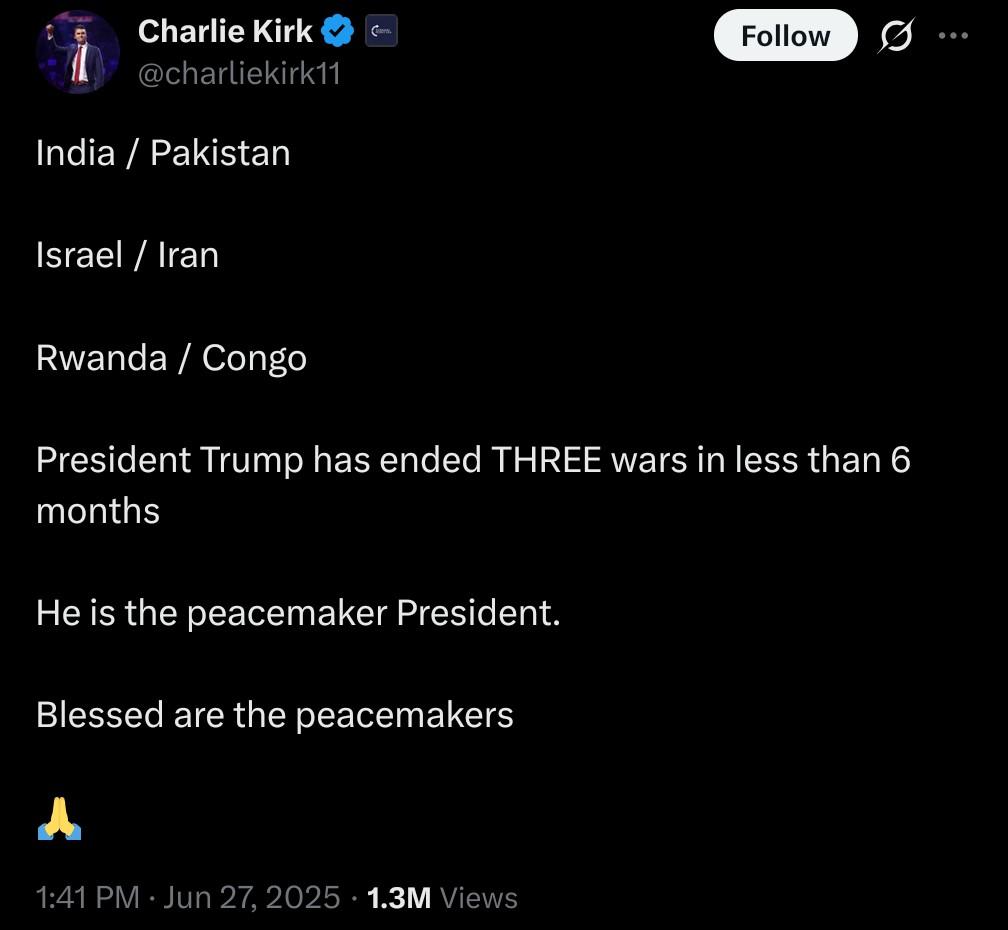The width and height of the screenshot is (1008, 930).
Task: Open the Charlie Kirk display name link
Action: (225, 32)
